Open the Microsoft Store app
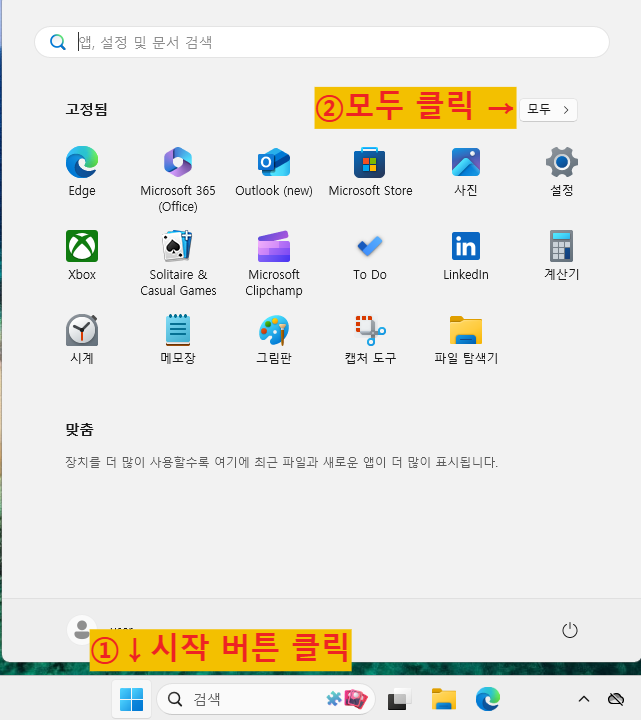 pyautogui.click(x=370, y=171)
